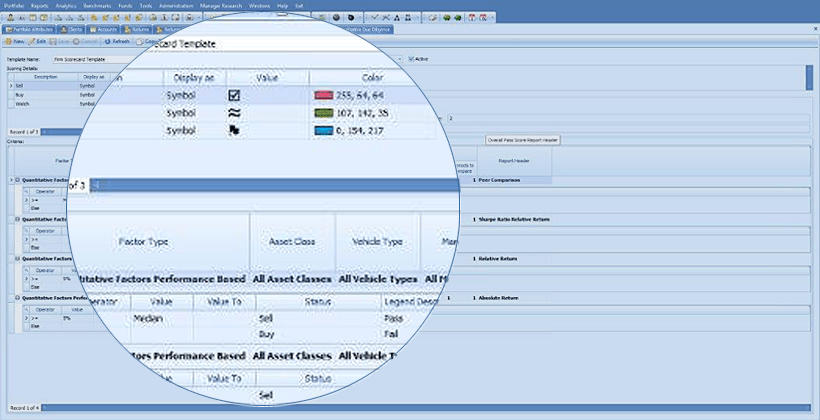Click the approximately-equal symbol in Value column
Screen dimensions: 820x420
(234, 113)
